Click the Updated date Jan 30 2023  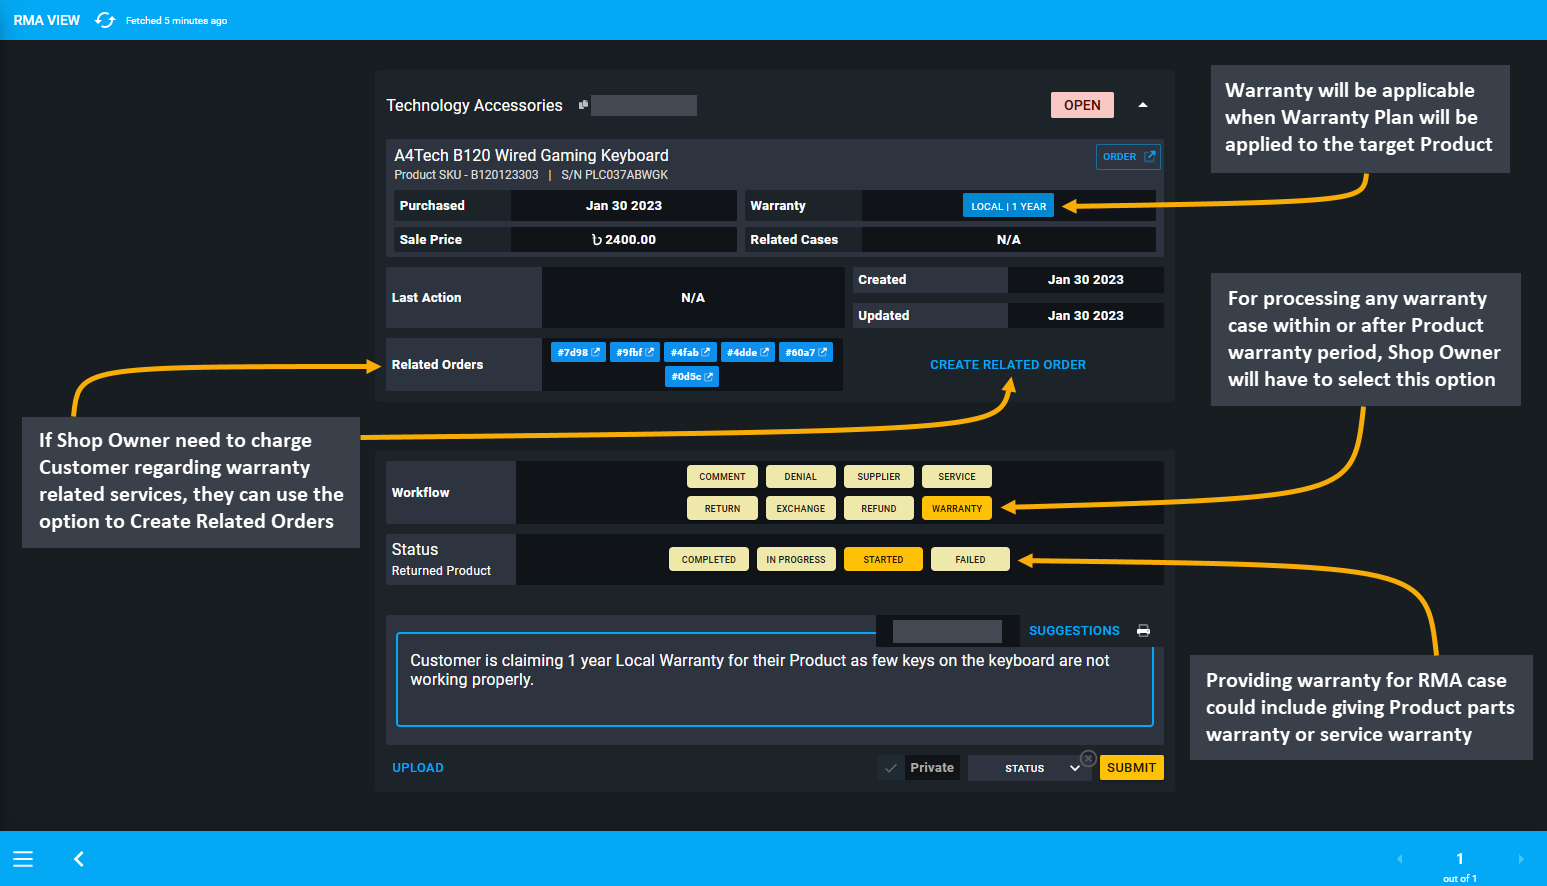click(1085, 316)
